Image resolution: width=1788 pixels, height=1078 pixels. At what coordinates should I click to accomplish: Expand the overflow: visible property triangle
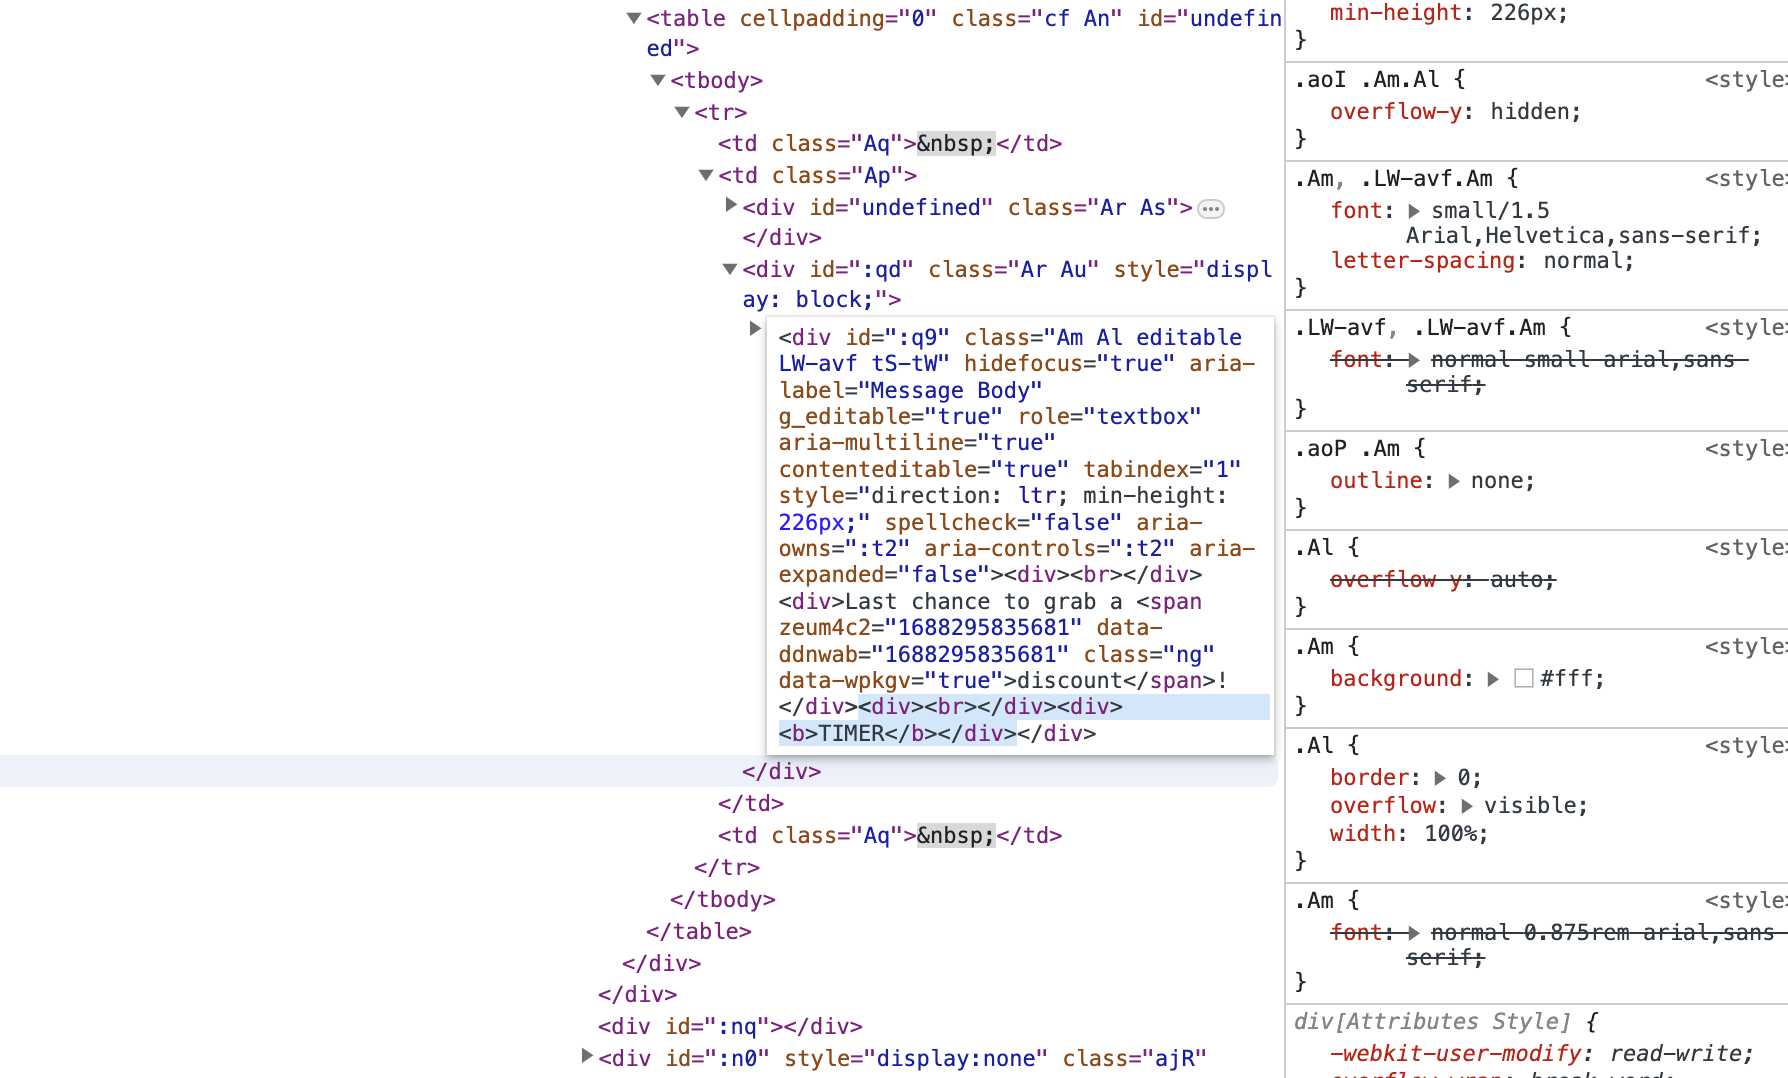point(1467,806)
